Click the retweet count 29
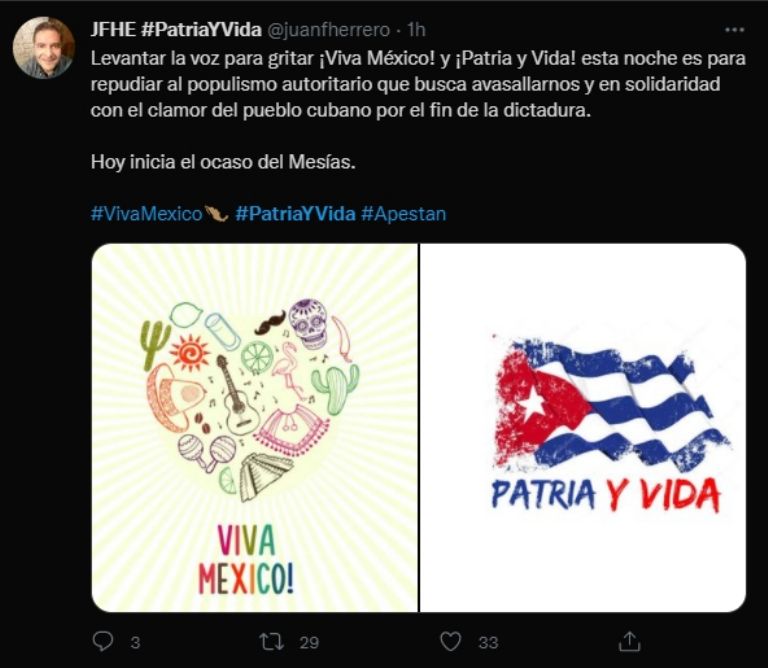 point(309,643)
